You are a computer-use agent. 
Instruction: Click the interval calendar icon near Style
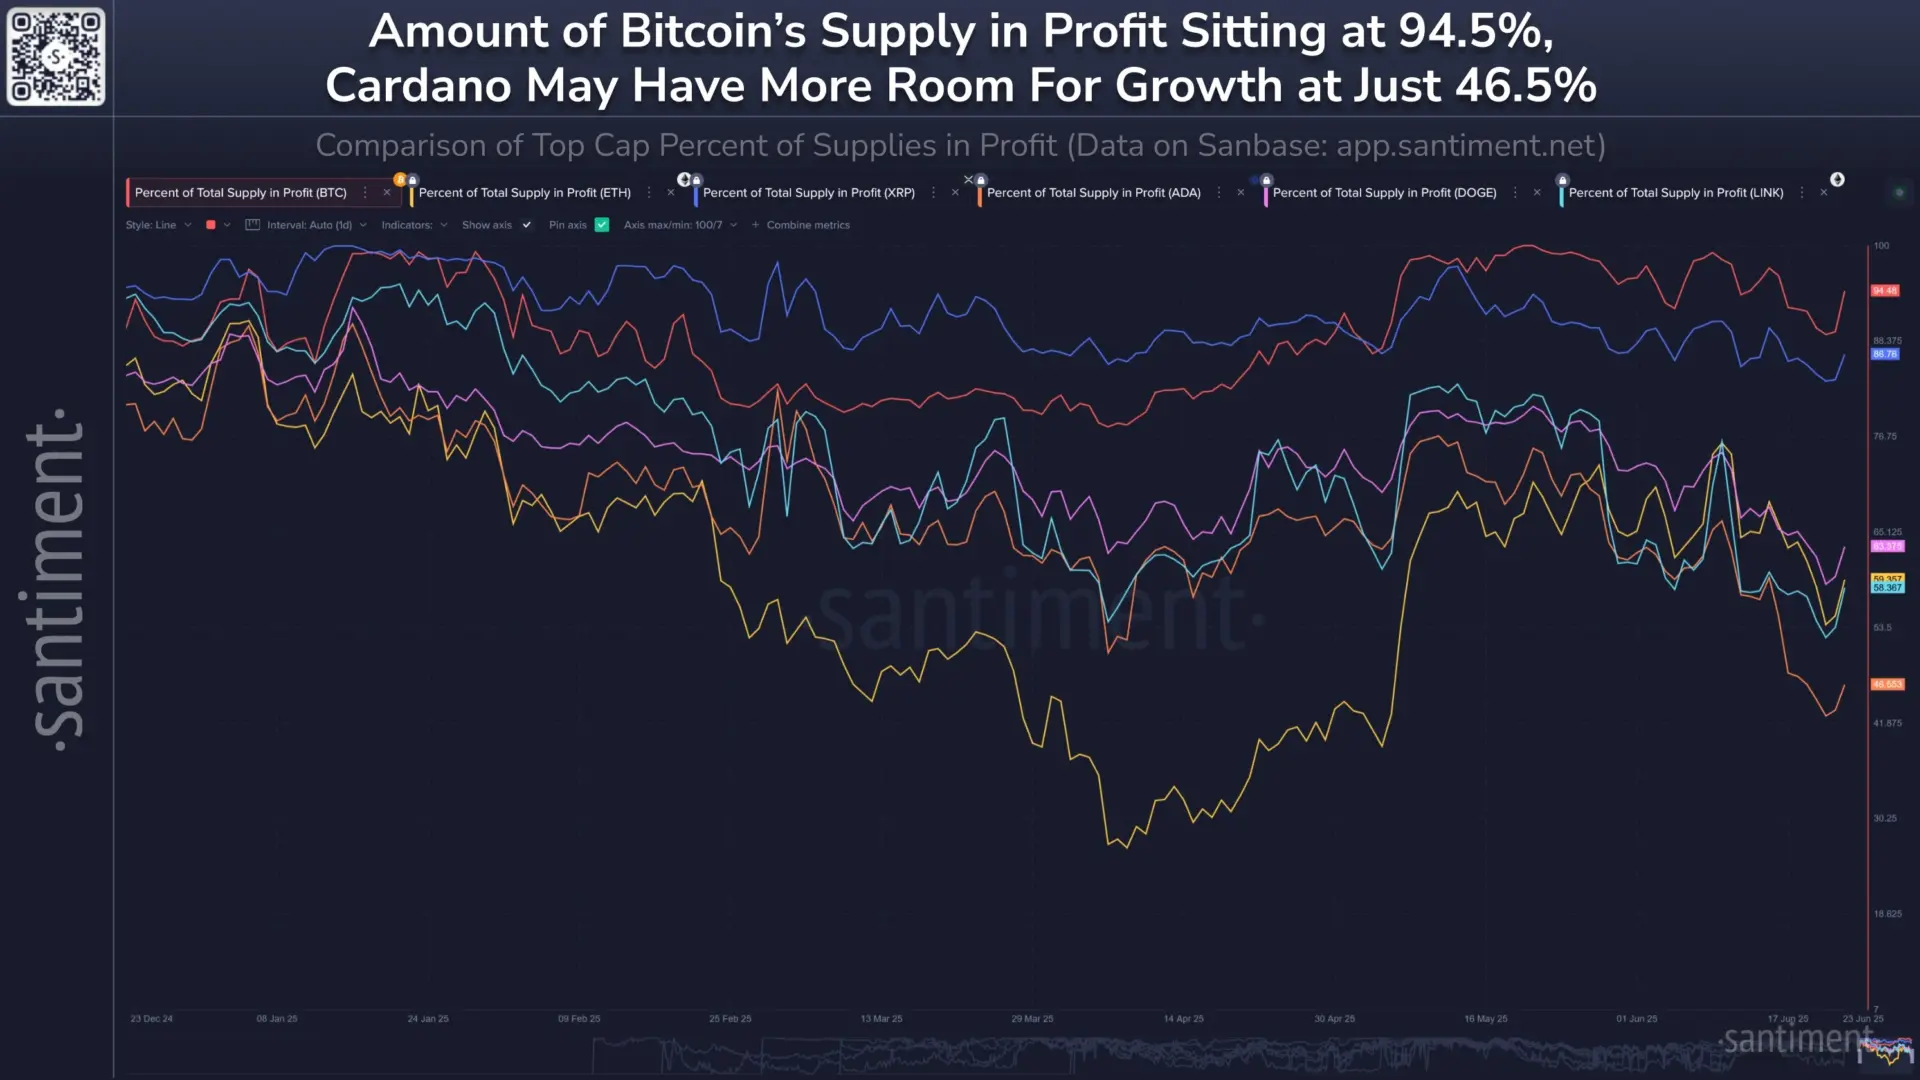point(253,225)
